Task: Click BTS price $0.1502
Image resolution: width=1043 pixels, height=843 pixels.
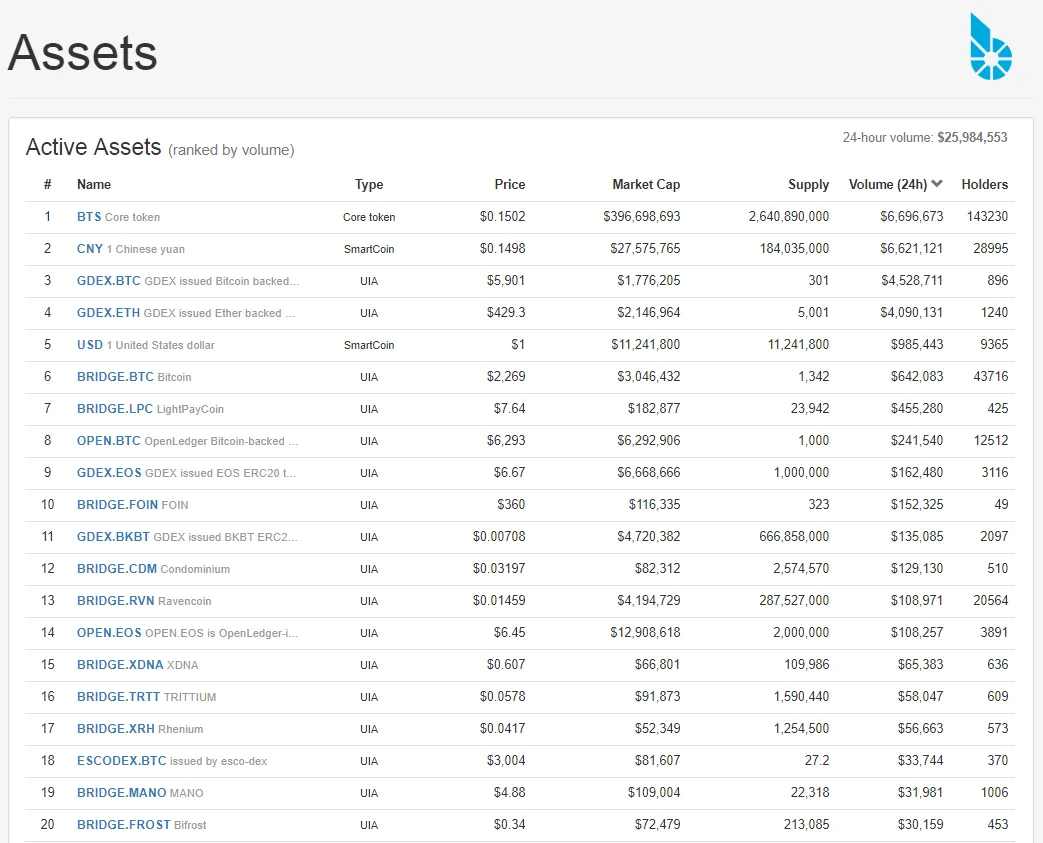Action: 502,216
